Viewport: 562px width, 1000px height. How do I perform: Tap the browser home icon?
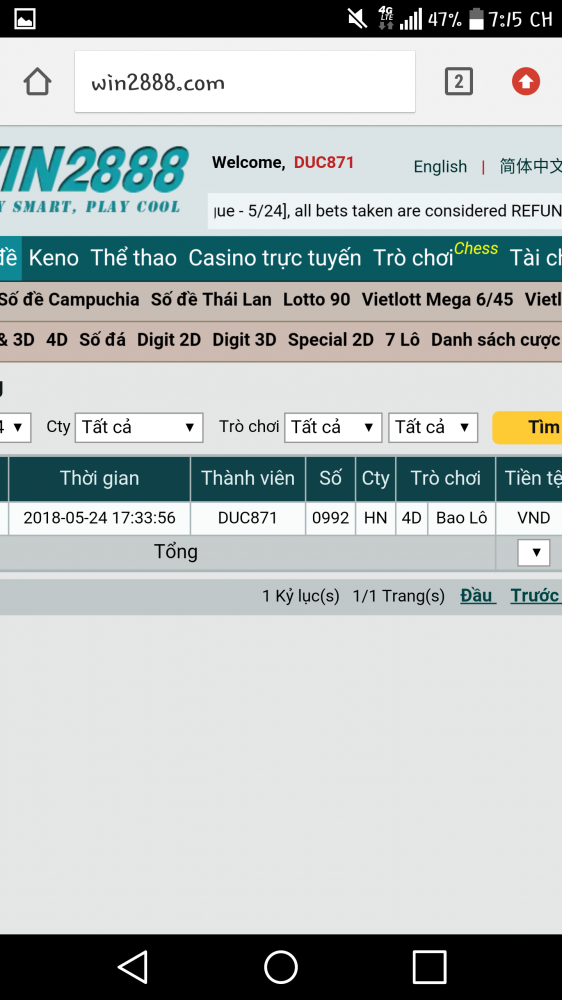click(x=37, y=82)
